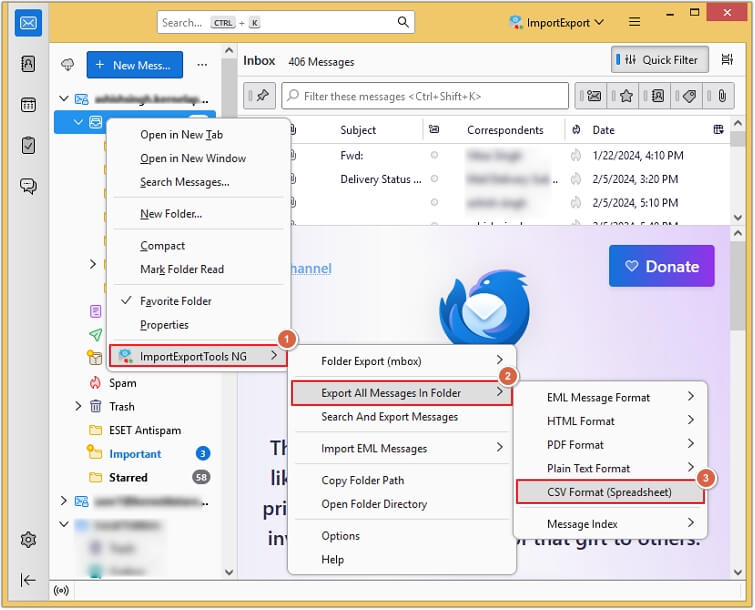
Task: Click the spam status column header icon
Action: click(576, 130)
